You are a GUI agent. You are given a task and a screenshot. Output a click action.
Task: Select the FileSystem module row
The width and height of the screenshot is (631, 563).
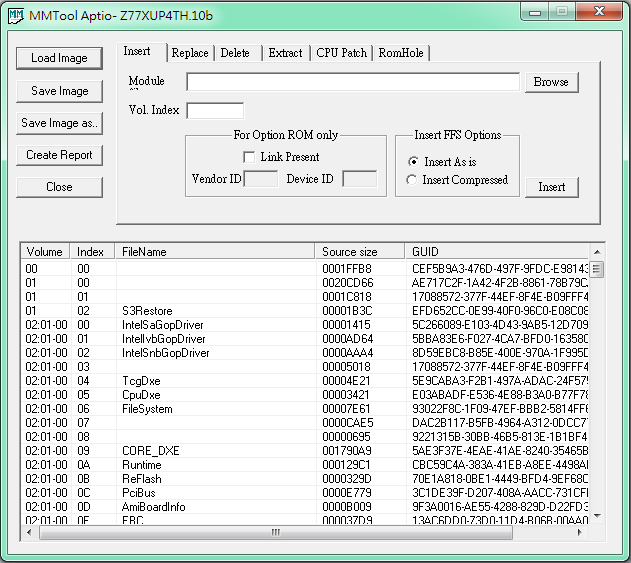304,409
